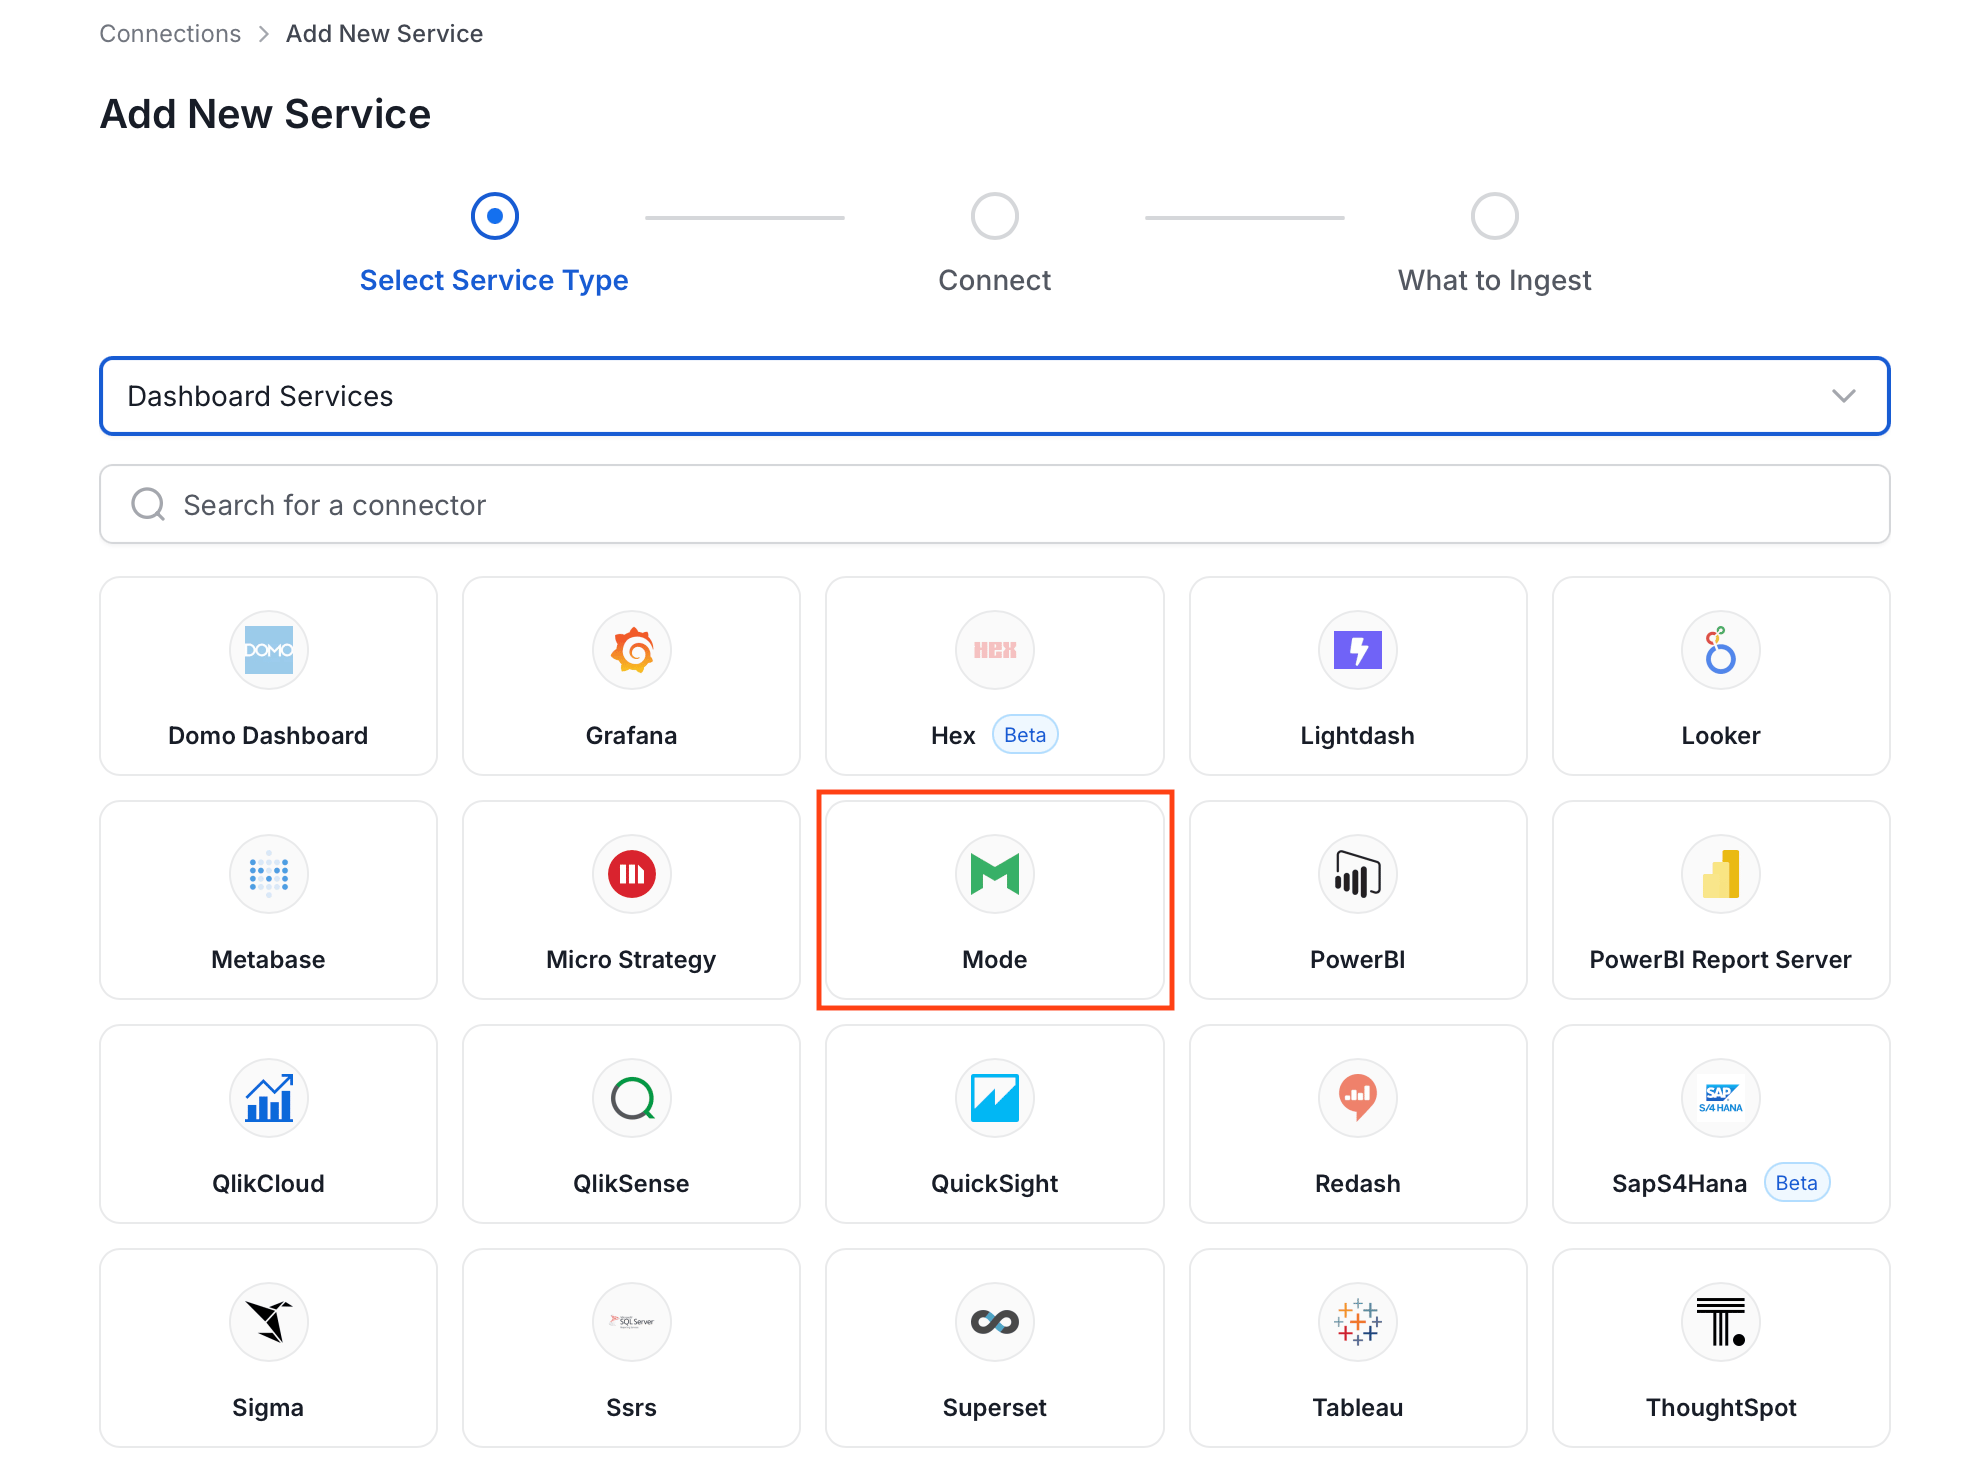Select the Sigma bird logo
1972x1470 pixels.
coord(268,1322)
